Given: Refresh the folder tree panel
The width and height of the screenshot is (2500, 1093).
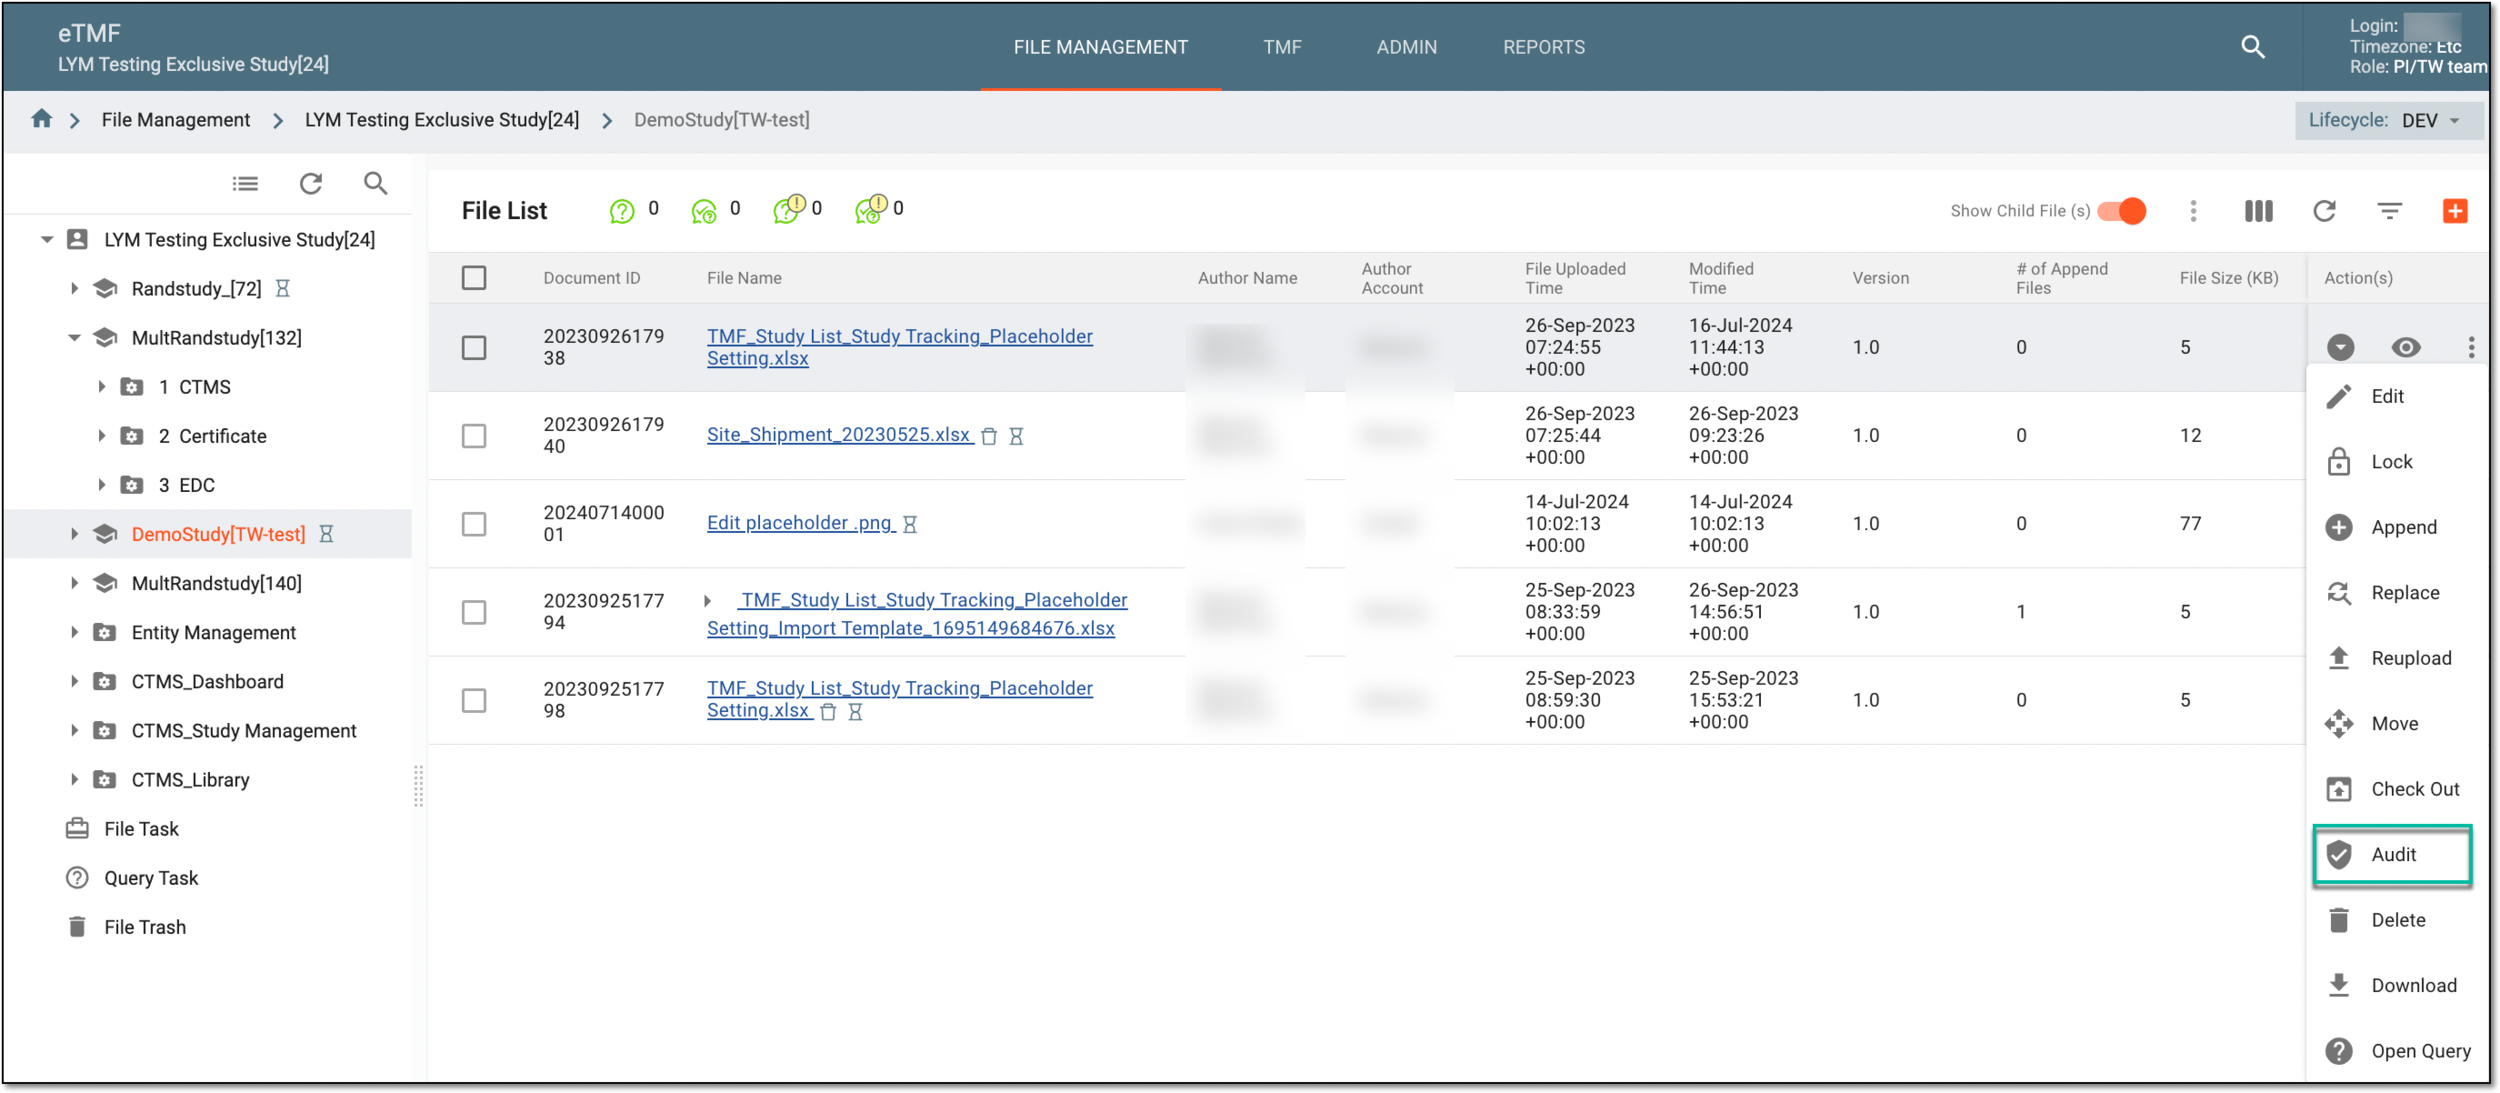Looking at the screenshot, I should coord(311,184).
